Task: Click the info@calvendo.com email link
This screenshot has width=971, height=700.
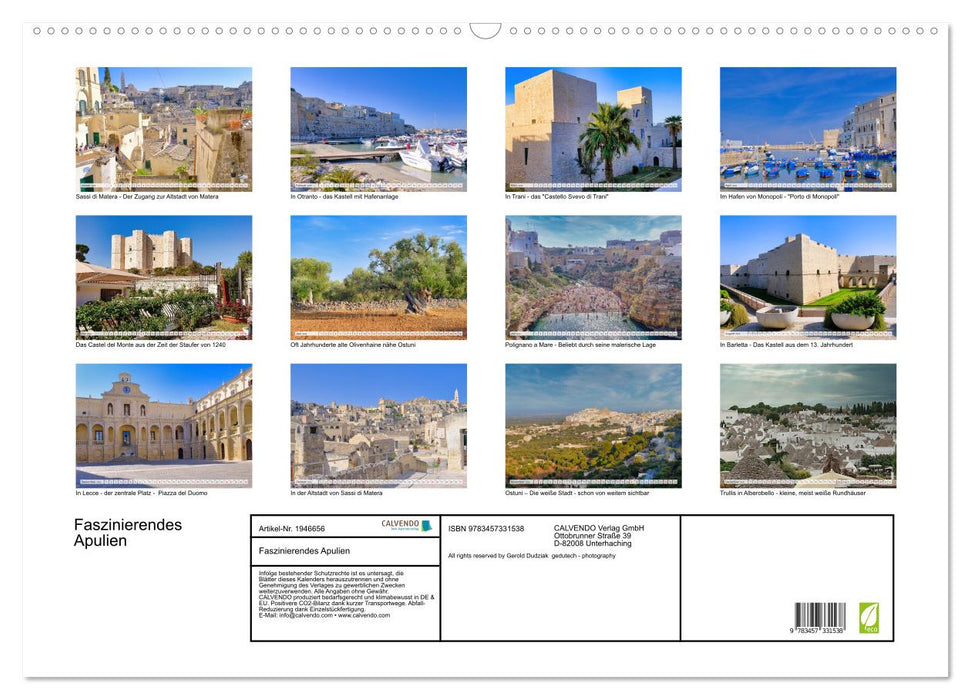Action: (x=301, y=617)
